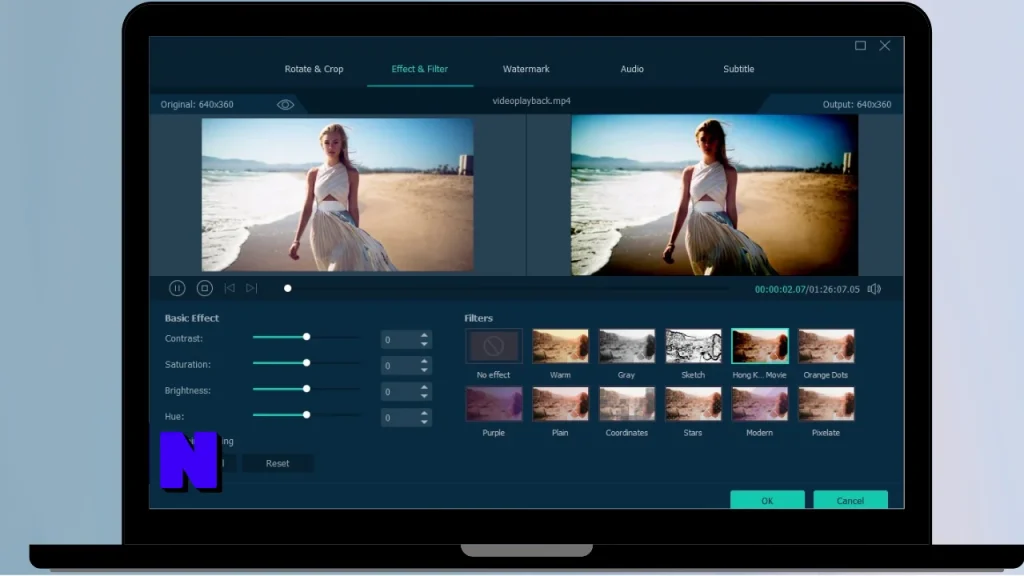
Task: Maximize the editor window
Action: pos(861,45)
